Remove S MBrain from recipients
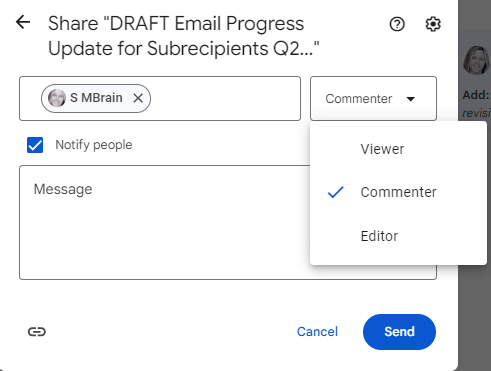 [138, 98]
